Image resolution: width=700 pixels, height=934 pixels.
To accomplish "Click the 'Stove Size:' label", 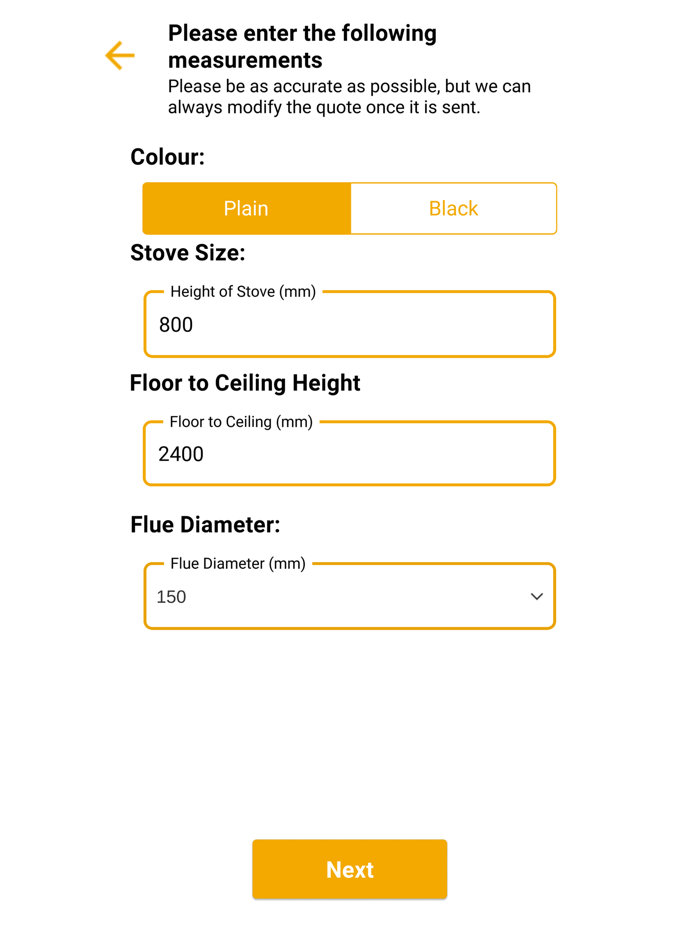I will [x=187, y=253].
